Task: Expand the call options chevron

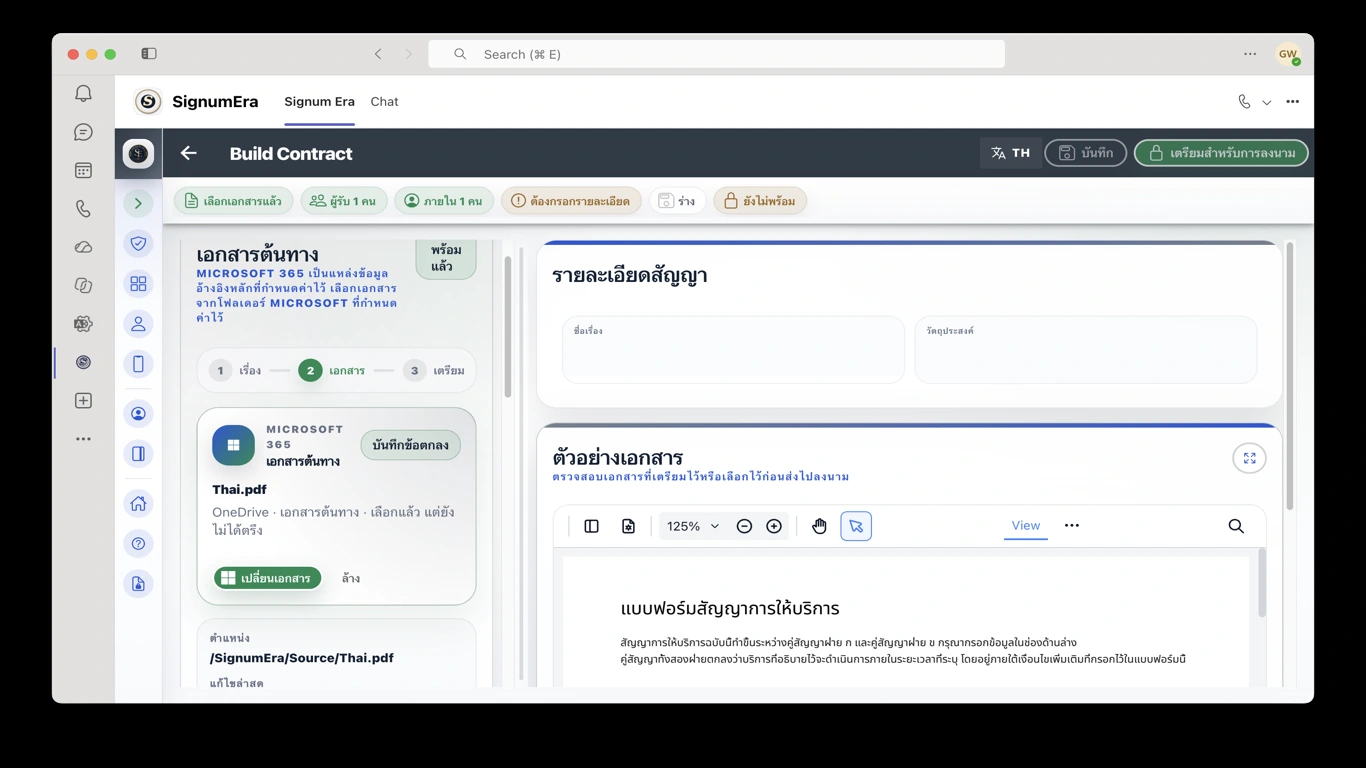Action: 1267,102
